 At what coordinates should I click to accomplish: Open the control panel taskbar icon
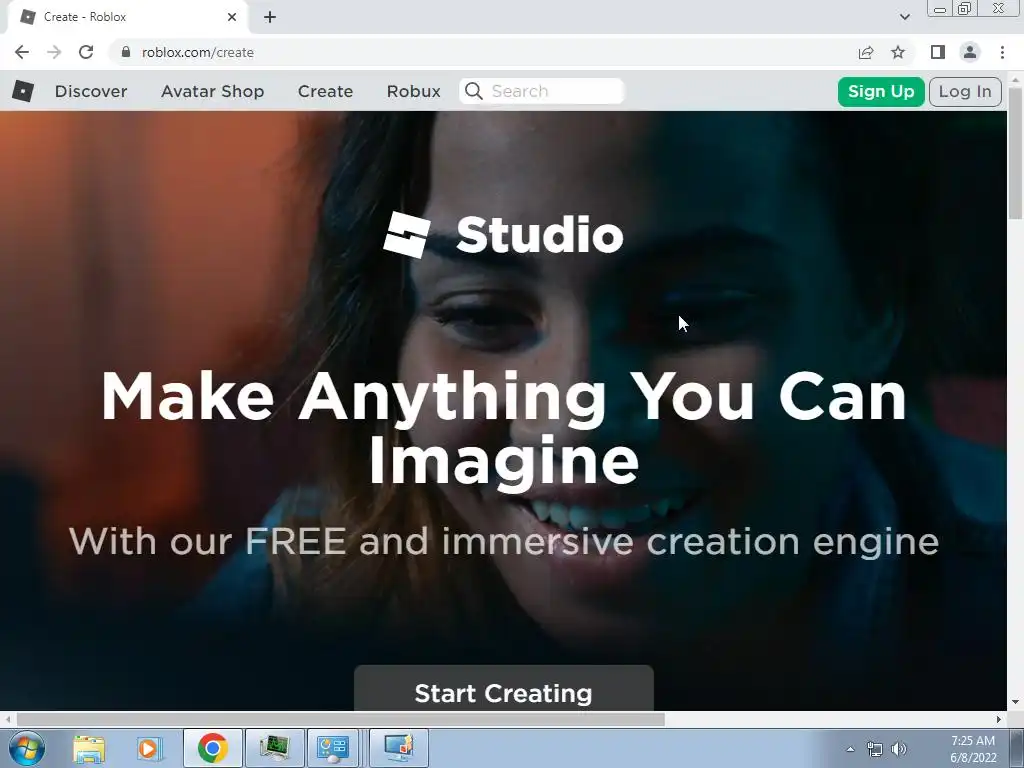(333, 748)
